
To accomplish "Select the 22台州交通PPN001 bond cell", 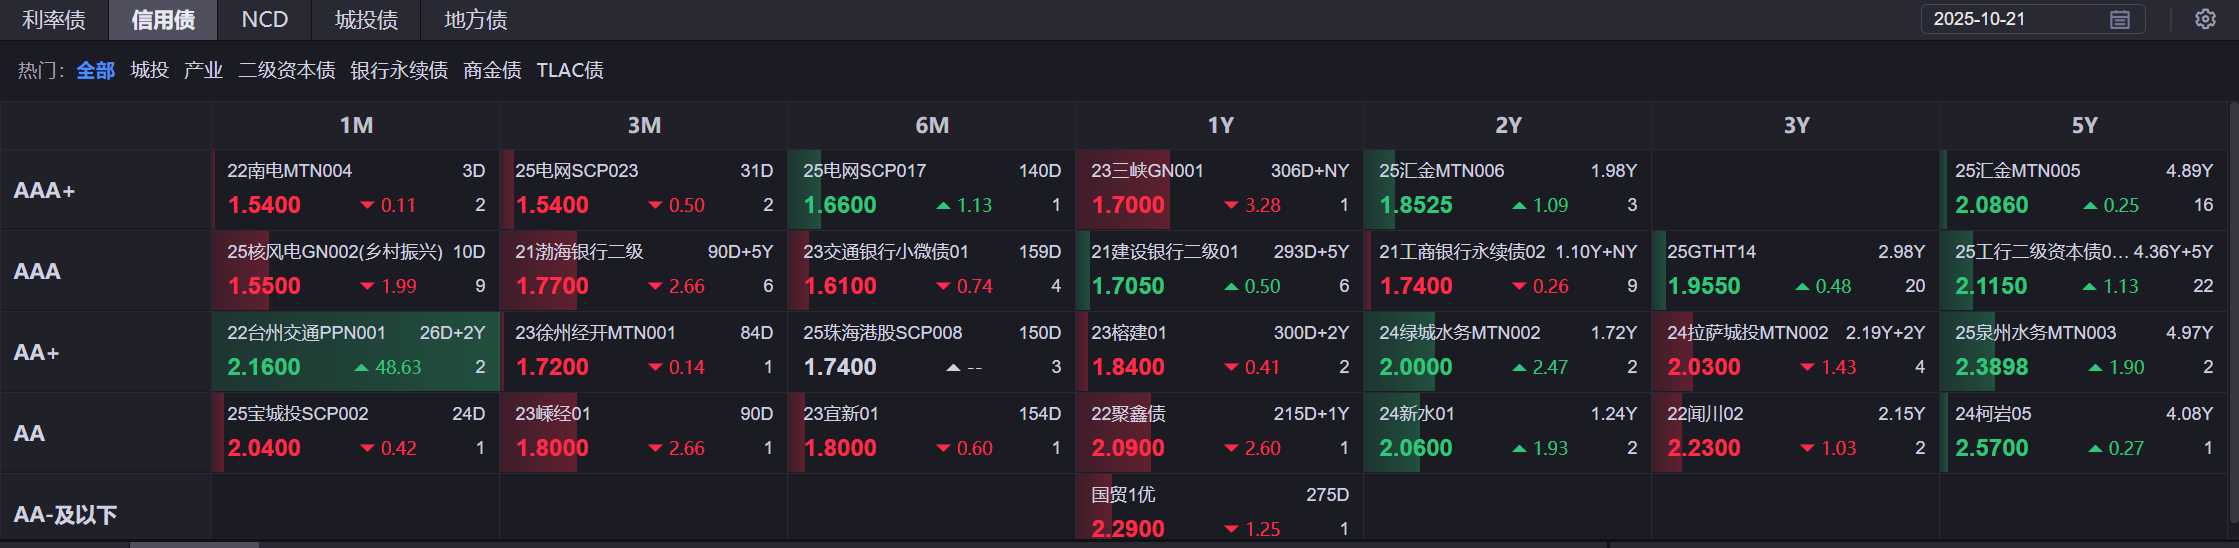I will click(x=356, y=351).
